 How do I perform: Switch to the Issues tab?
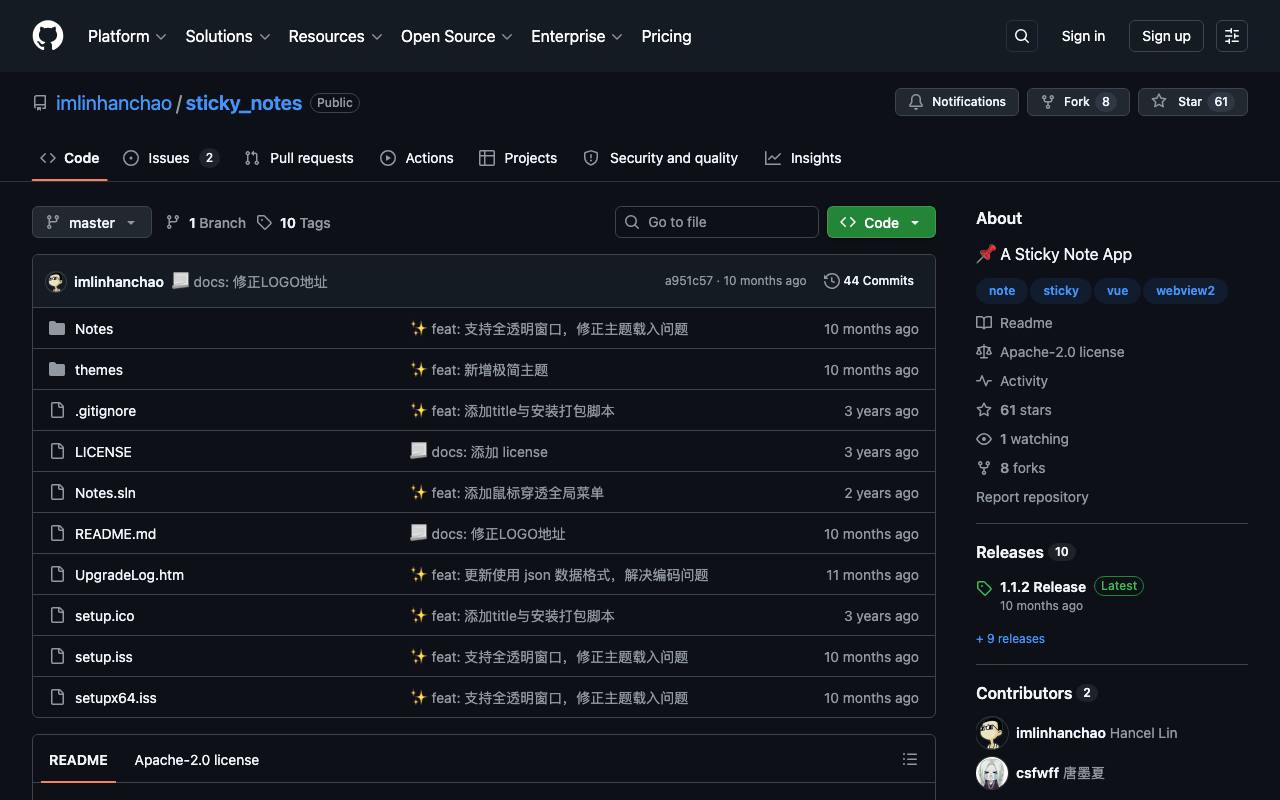171,158
